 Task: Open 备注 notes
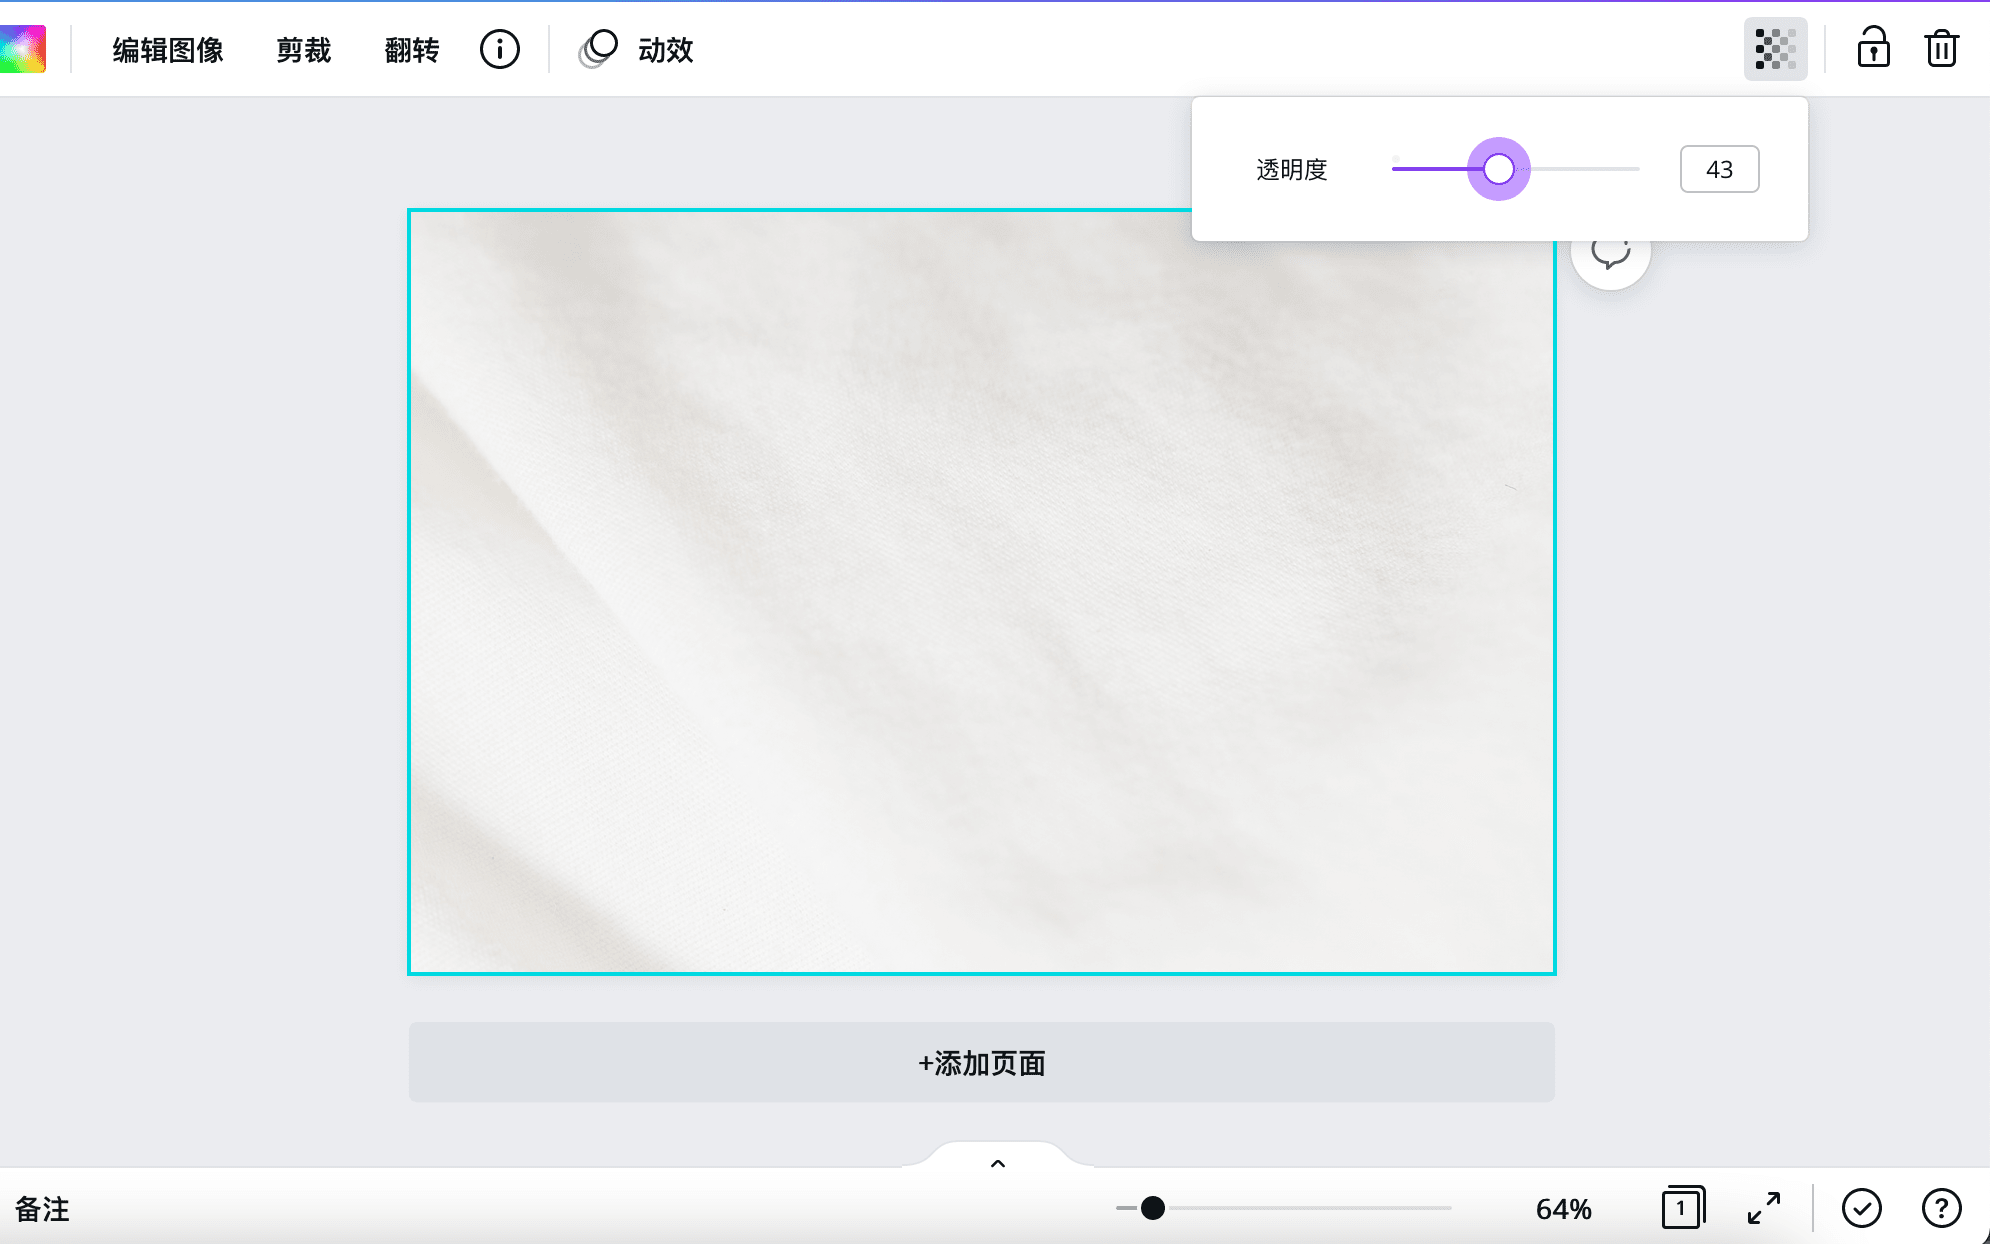pyautogui.click(x=42, y=1209)
